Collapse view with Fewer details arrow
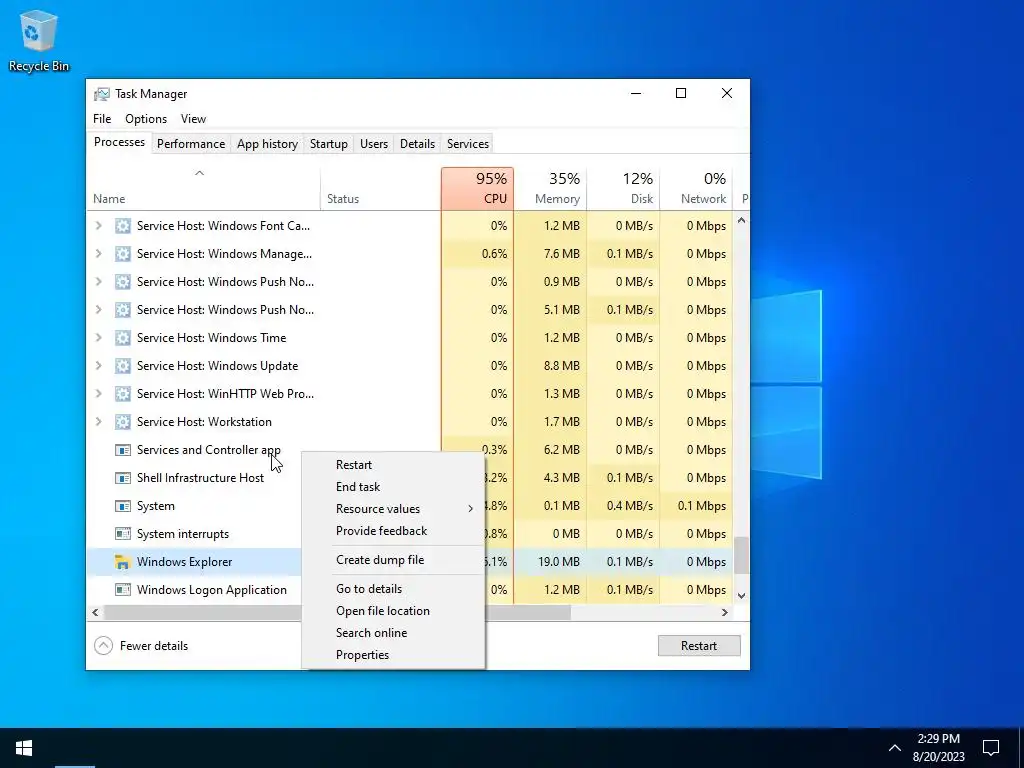This screenshot has height=768, width=1024. pyautogui.click(x=103, y=646)
